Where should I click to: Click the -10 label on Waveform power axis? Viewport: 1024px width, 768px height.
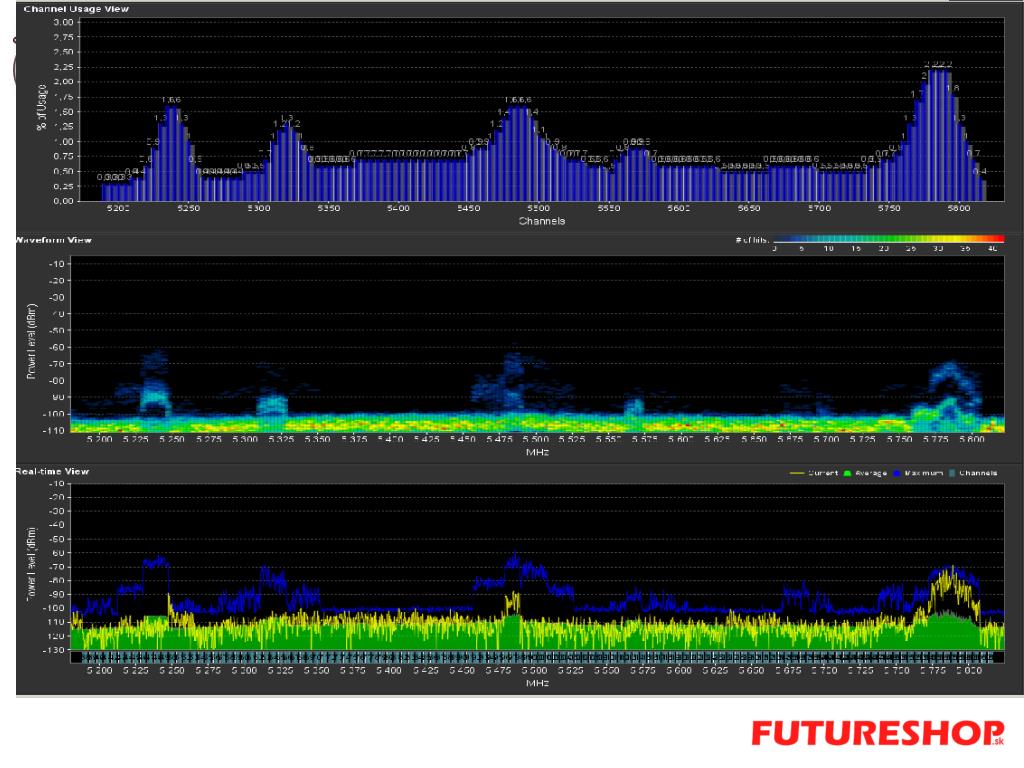[56, 264]
